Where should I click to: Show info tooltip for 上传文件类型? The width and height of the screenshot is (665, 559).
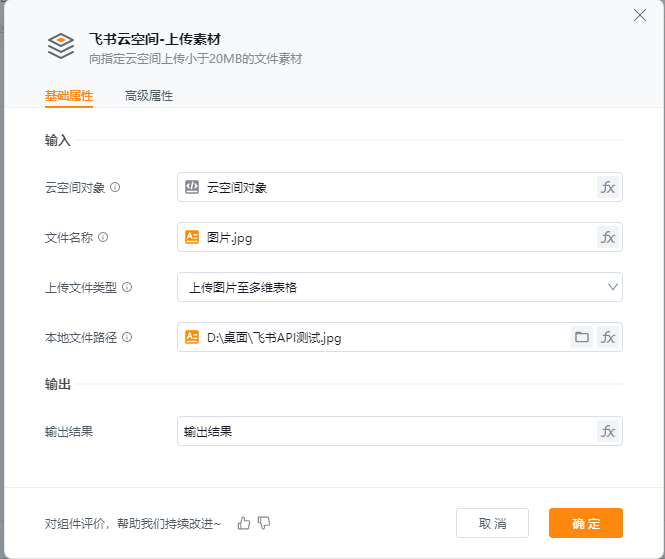tap(127, 287)
